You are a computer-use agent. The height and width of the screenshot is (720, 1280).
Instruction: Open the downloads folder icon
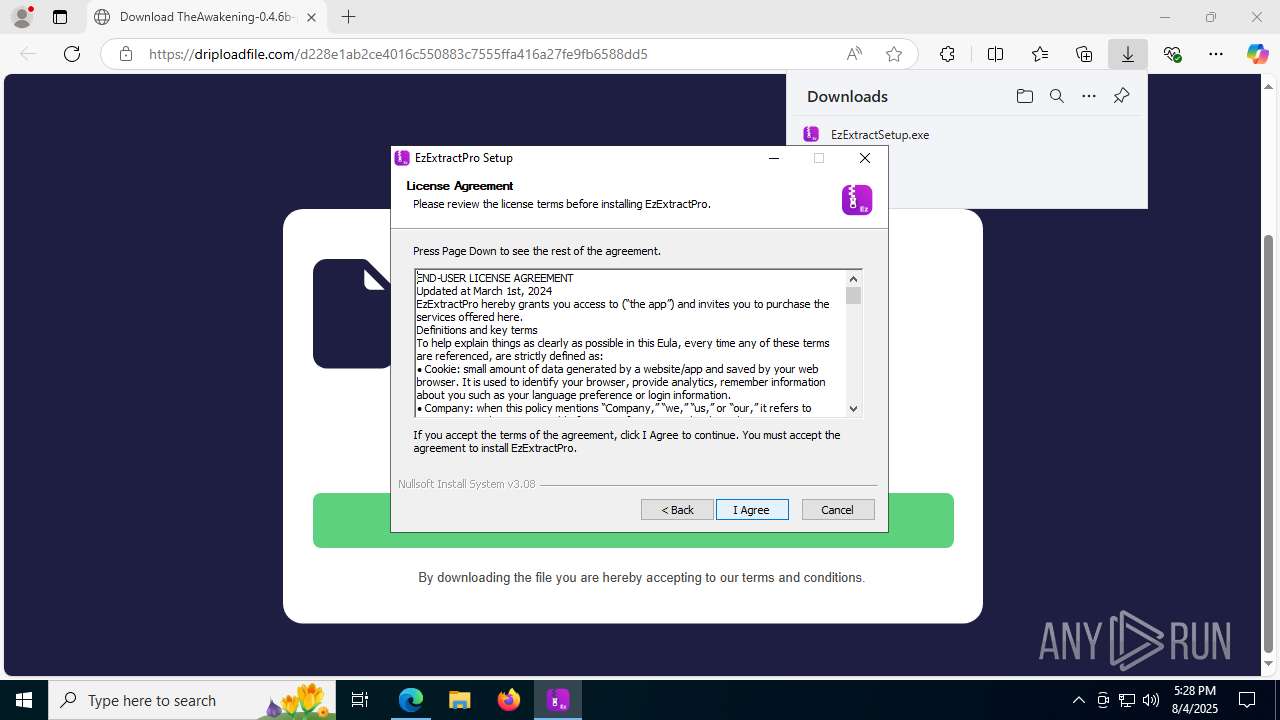pos(1024,96)
